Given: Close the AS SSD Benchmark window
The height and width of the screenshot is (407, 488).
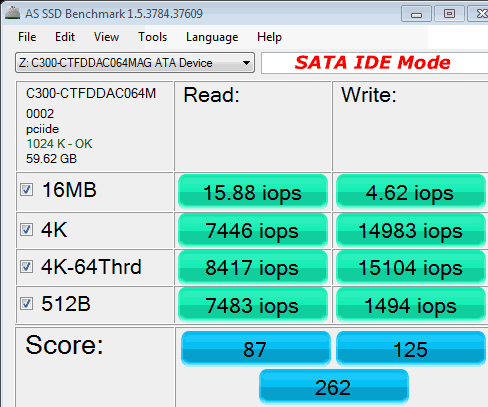Looking at the screenshot, I should pos(478,14).
